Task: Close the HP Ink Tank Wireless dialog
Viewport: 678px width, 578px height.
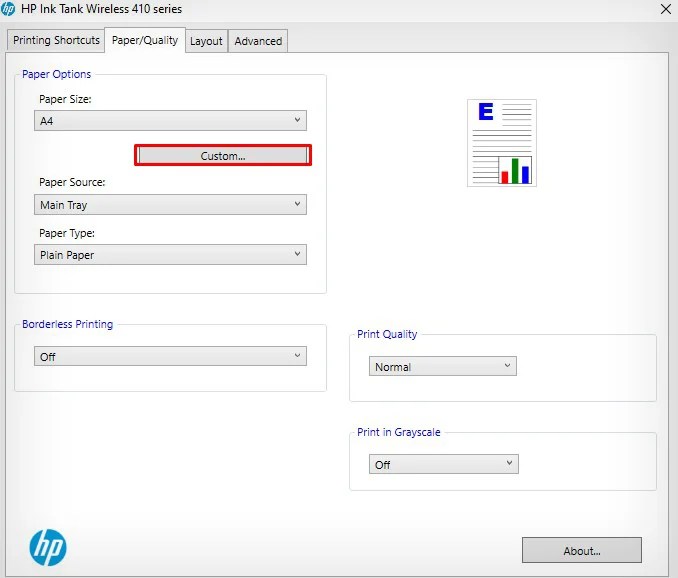Action: coord(666,9)
